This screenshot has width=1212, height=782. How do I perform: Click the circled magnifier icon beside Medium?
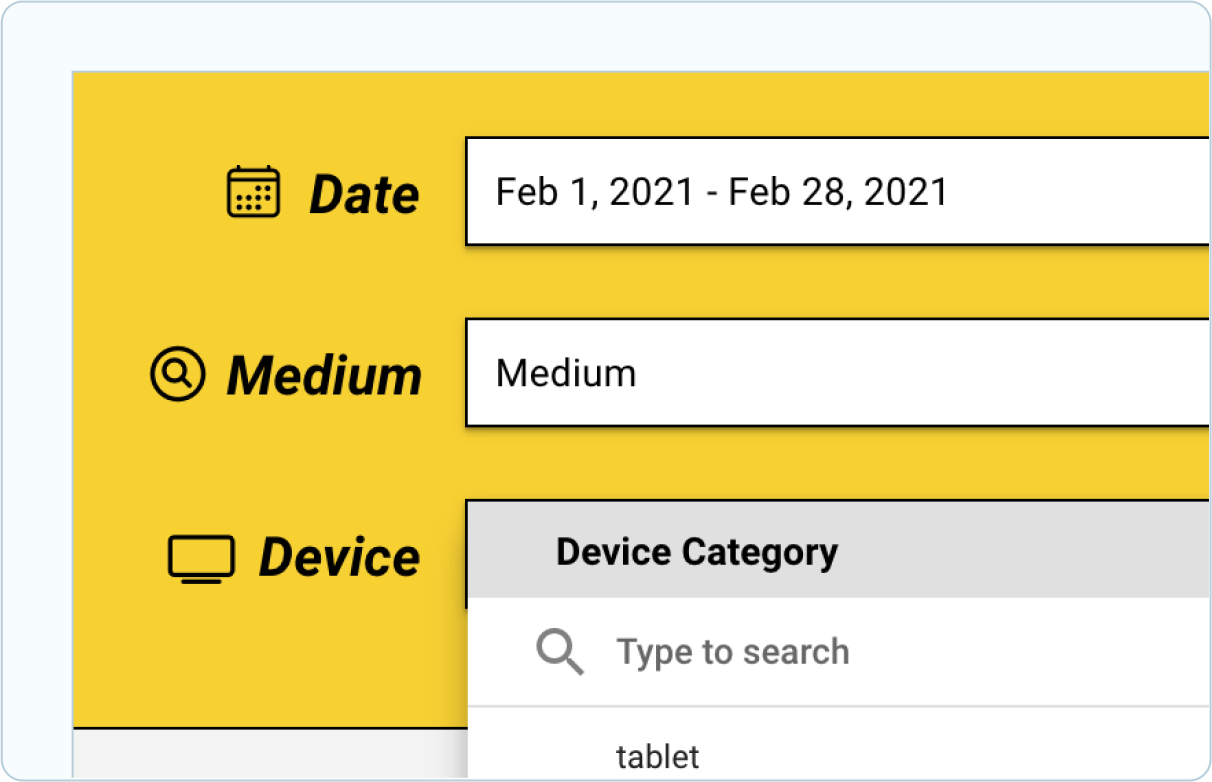click(177, 375)
